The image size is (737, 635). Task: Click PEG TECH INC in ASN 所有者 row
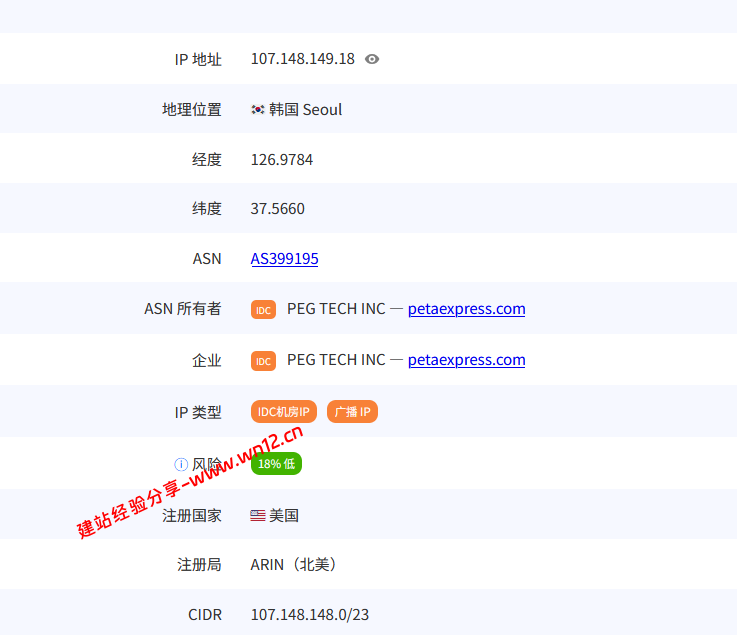click(336, 309)
